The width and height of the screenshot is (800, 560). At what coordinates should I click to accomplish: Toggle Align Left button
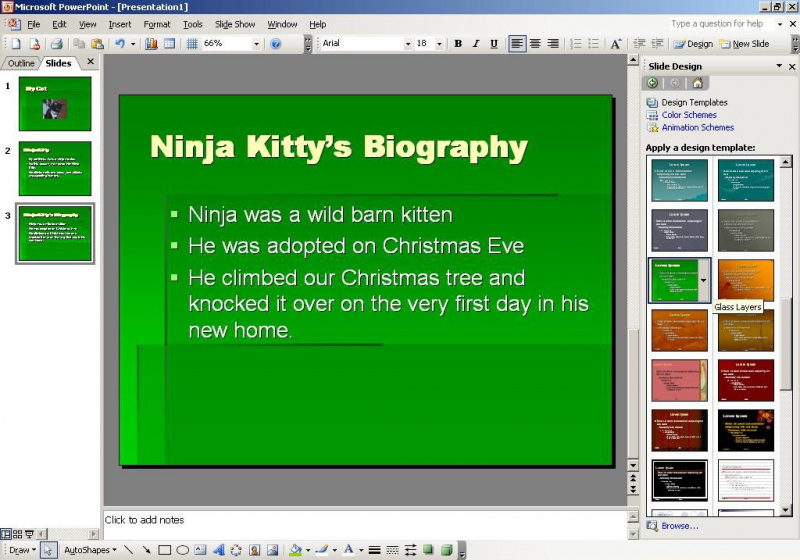click(x=517, y=44)
